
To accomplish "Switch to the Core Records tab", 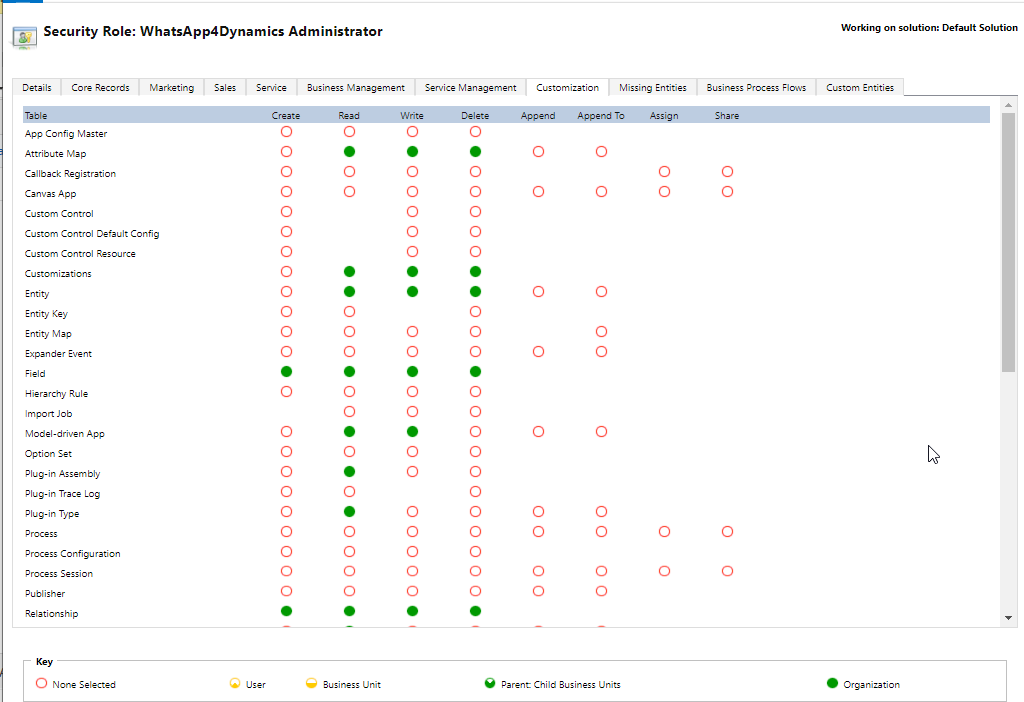I will click(x=100, y=88).
